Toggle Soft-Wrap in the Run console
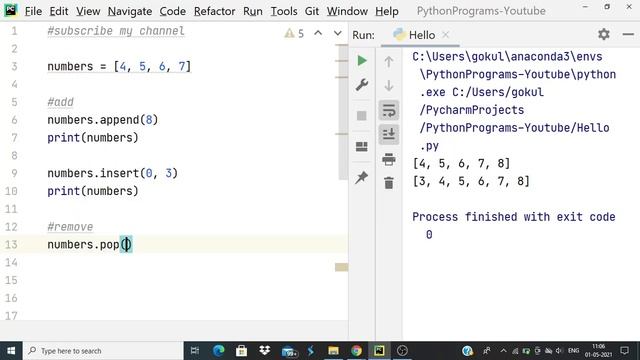The width and height of the screenshot is (640, 360). (389, 110)
